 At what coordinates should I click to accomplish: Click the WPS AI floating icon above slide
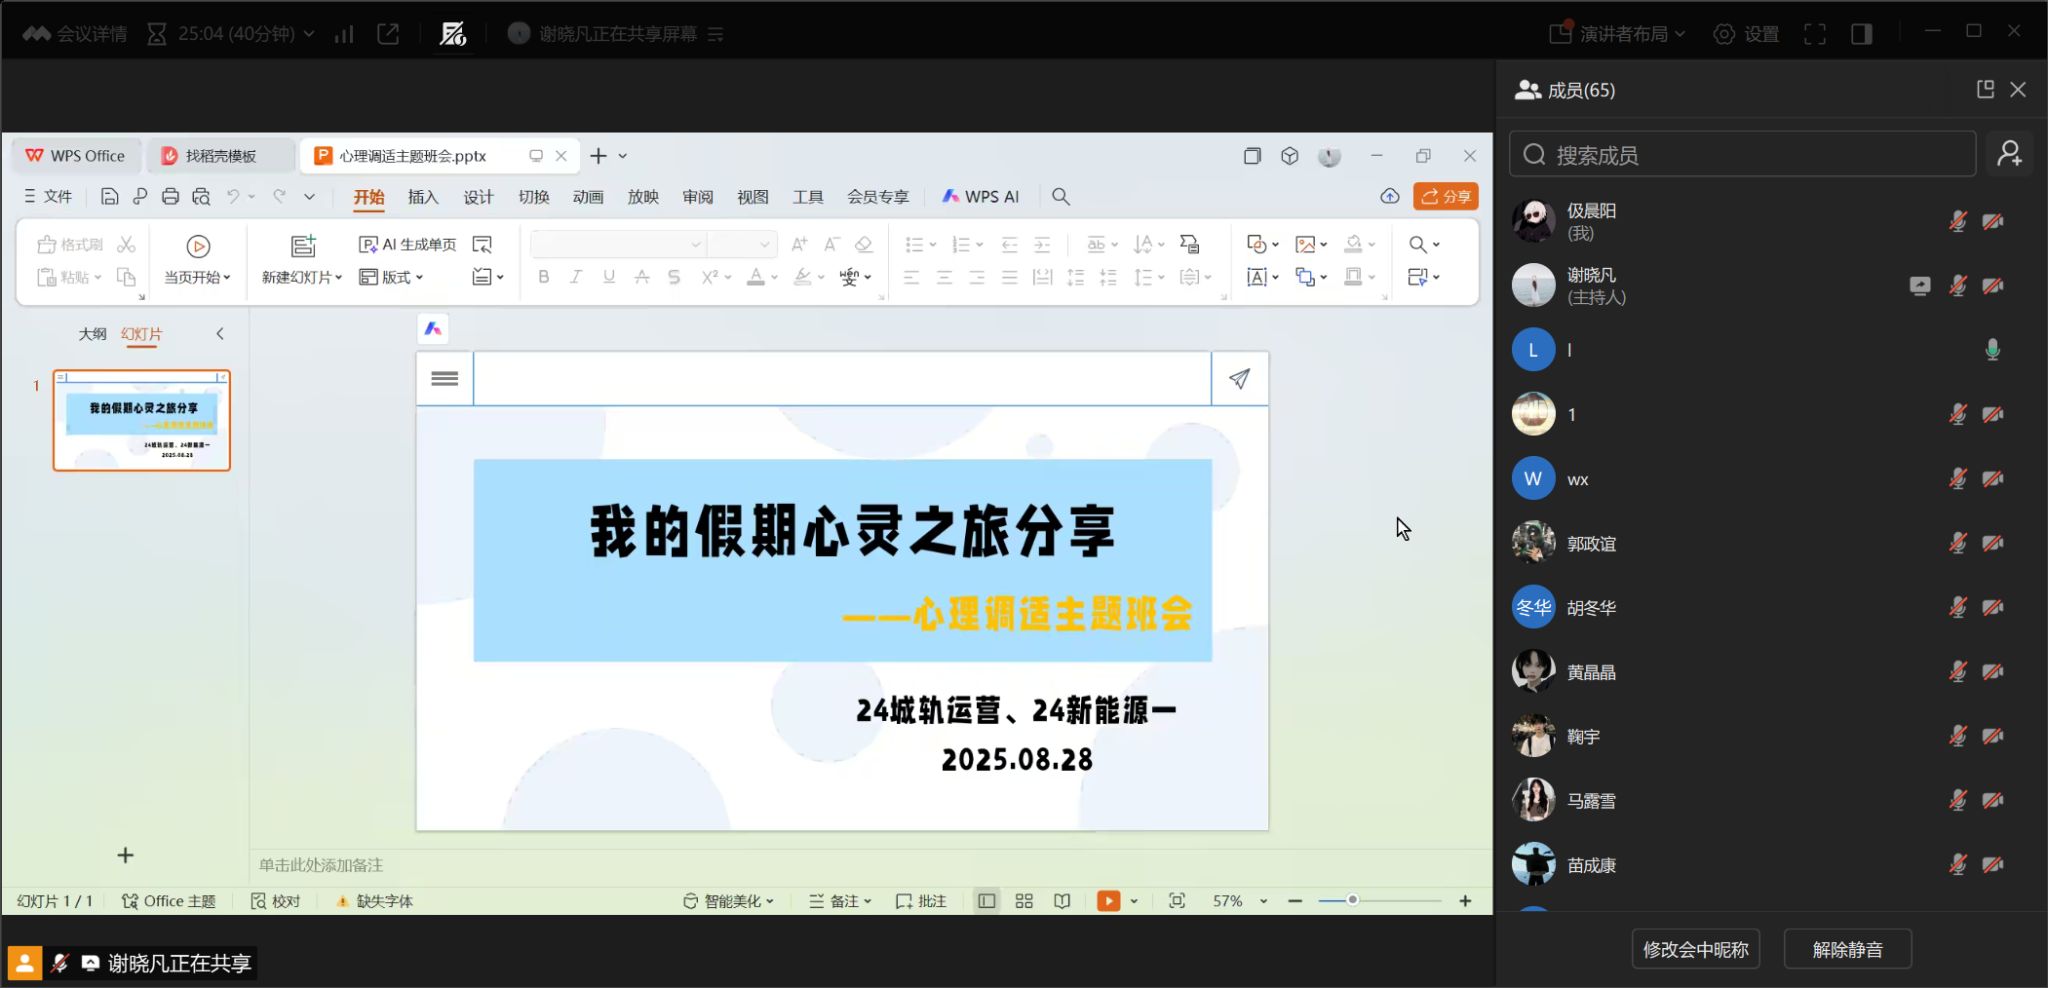tap(433, 329)
